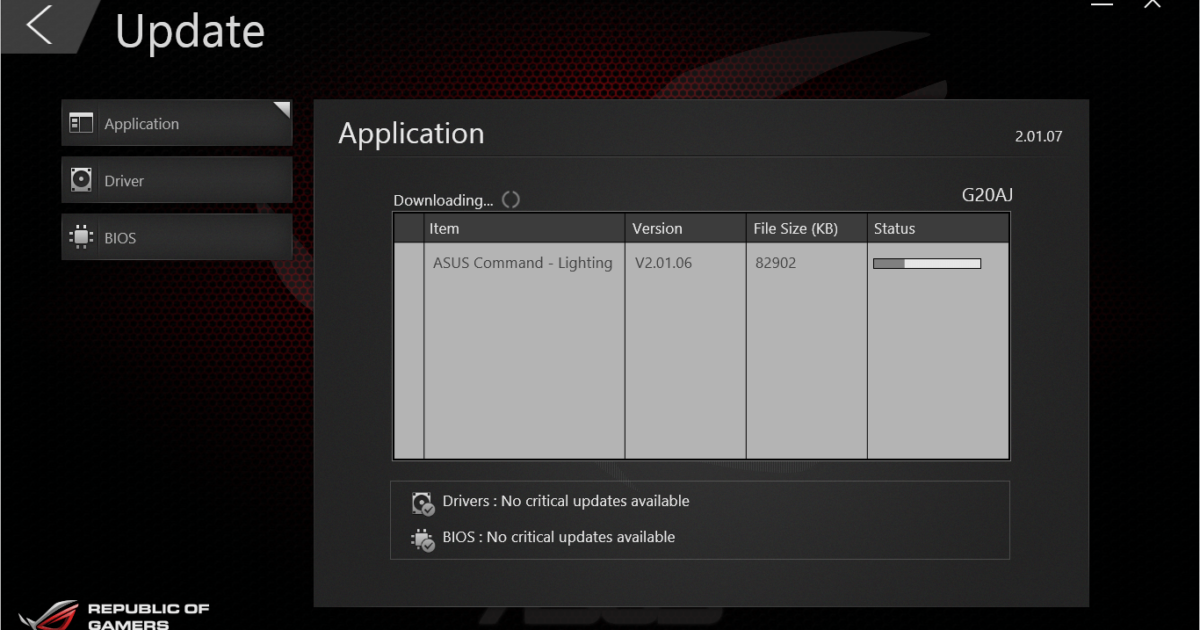Click the version number 2.01.07
Viewport: 1200px width, 630px height.
click(1040, 135)
